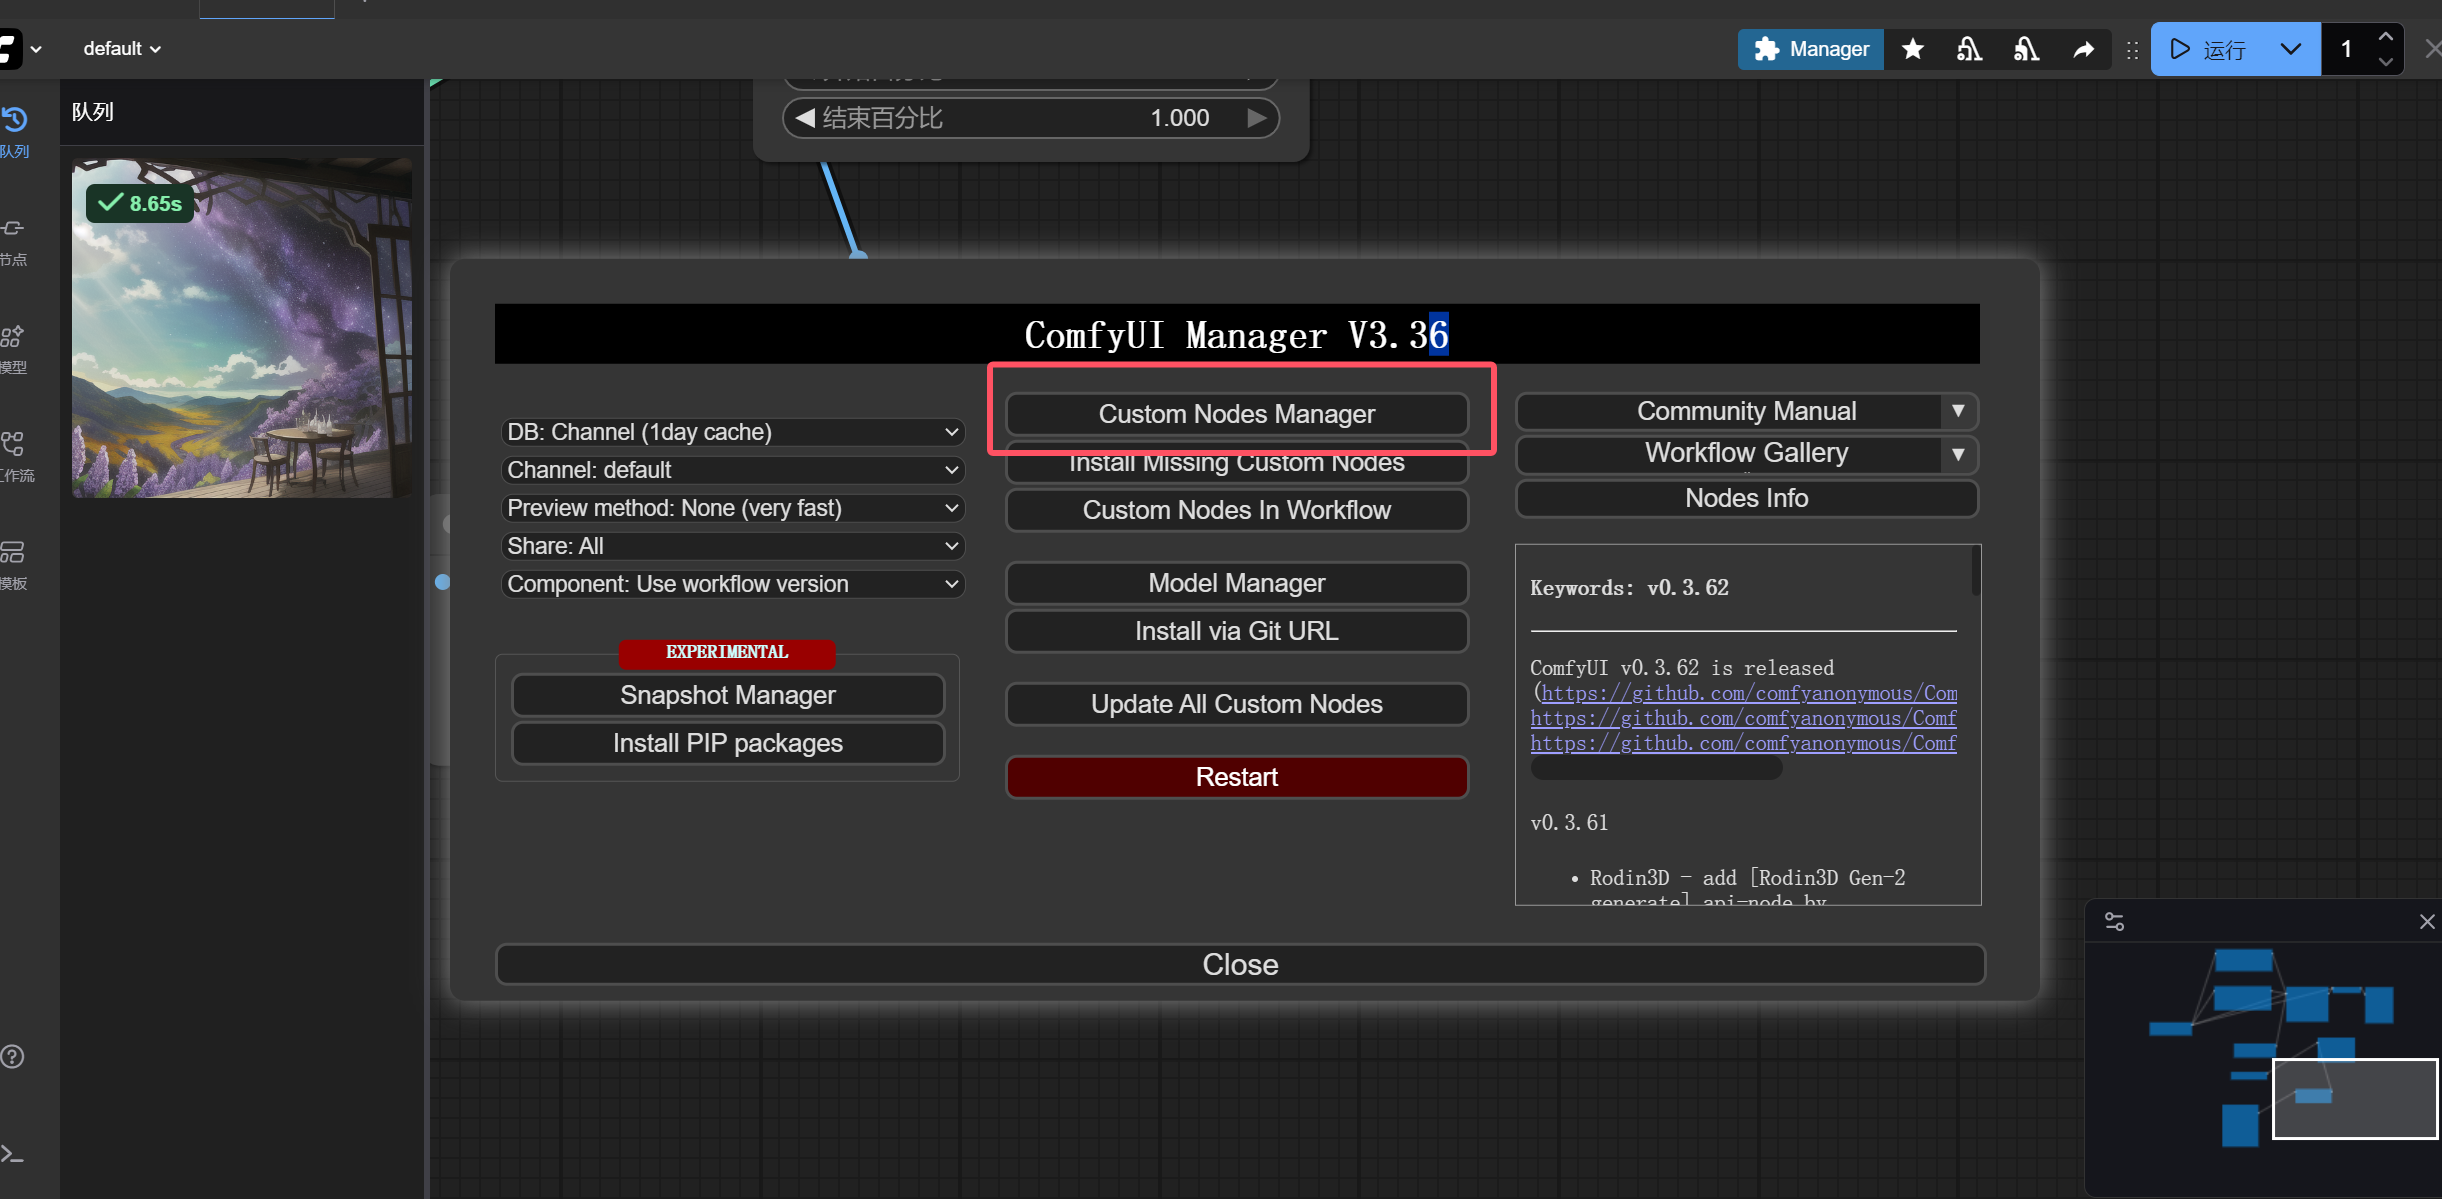2442x1199 pixels.
Task: Increase the batch count stepper up arrow
Action: click(2385, 37)
